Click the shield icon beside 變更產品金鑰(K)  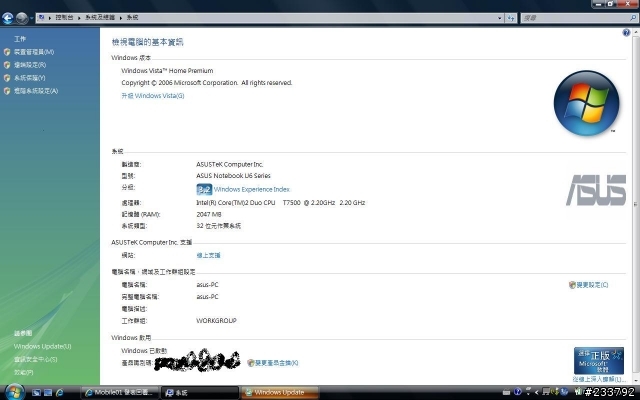pyautogui.click(x=251, y=363)
